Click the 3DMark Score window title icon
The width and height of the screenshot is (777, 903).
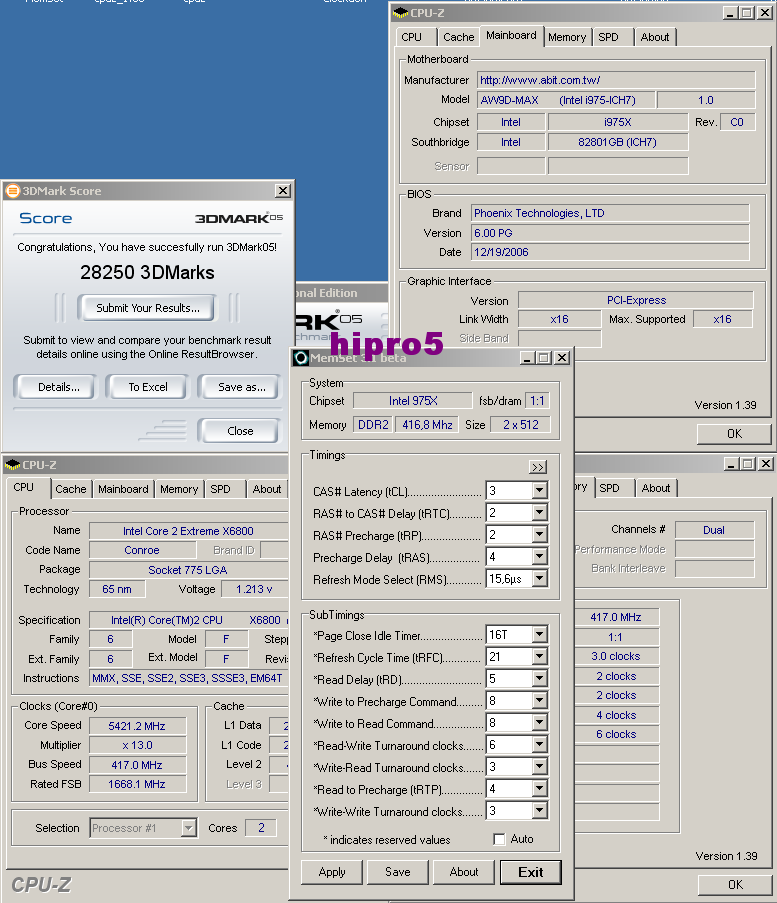coord(13,191)
